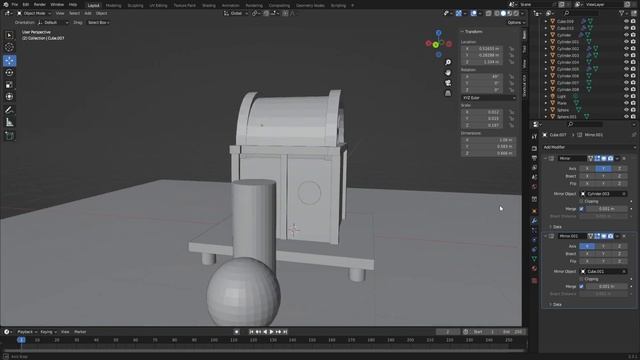Open the Render menu
This screenshot has width=640, height=360.
tap(40, 4)
